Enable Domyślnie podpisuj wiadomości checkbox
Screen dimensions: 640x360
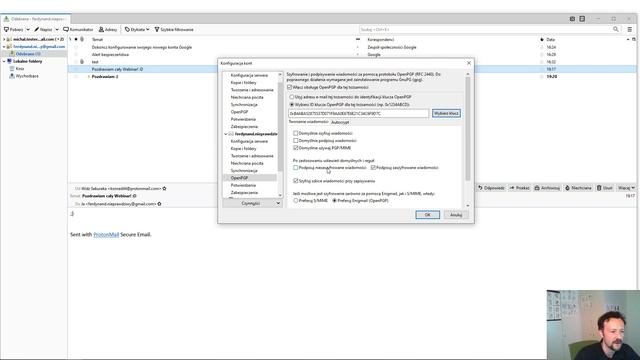click(x=296, y=140)
